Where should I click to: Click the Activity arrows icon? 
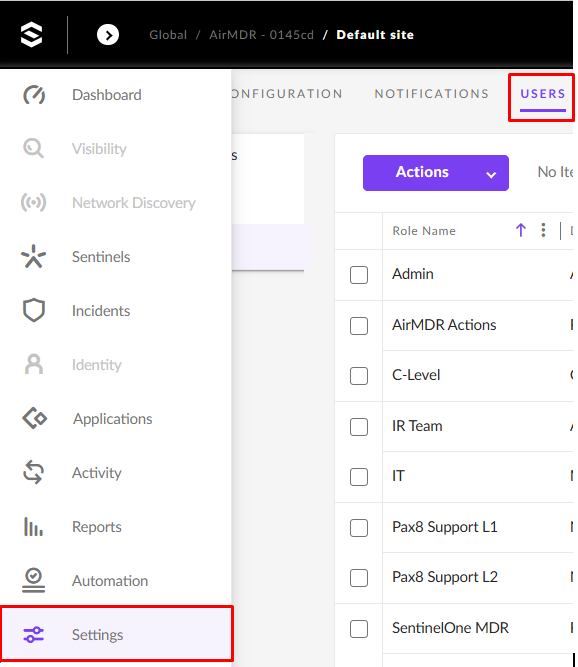34,472
